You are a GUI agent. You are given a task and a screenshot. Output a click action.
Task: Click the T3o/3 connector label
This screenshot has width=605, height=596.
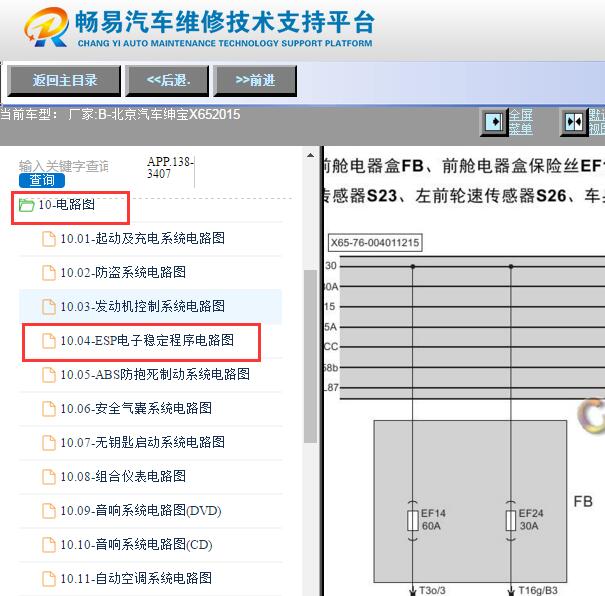(x=432, y=590)
